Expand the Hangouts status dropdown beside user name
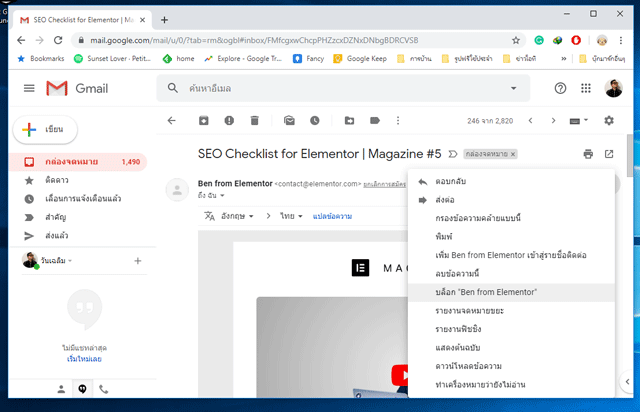Viewport: 640px width, 412px height. coord(70,261)
